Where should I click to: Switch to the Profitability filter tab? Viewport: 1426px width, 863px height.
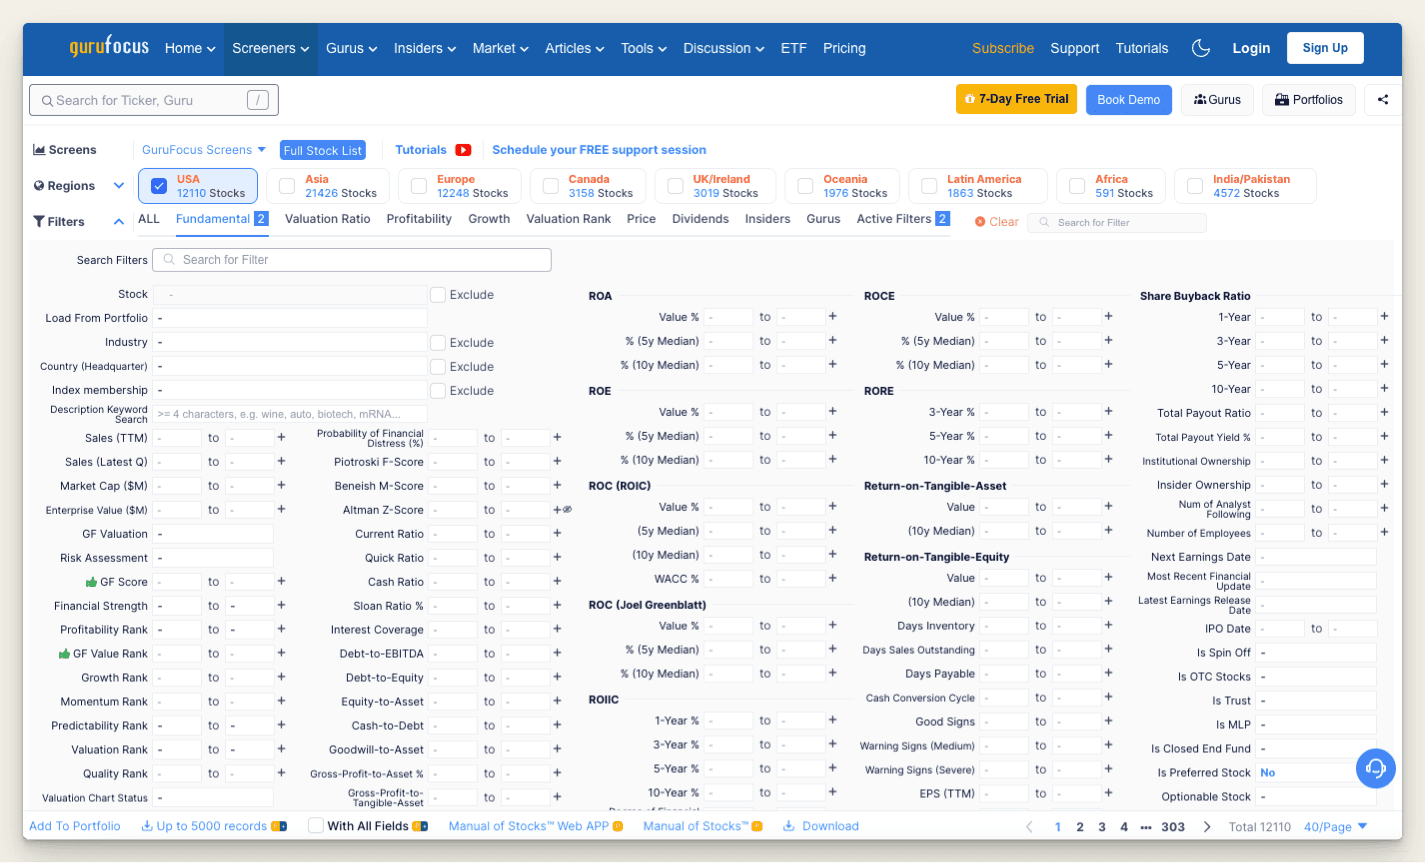coord(419,219)
